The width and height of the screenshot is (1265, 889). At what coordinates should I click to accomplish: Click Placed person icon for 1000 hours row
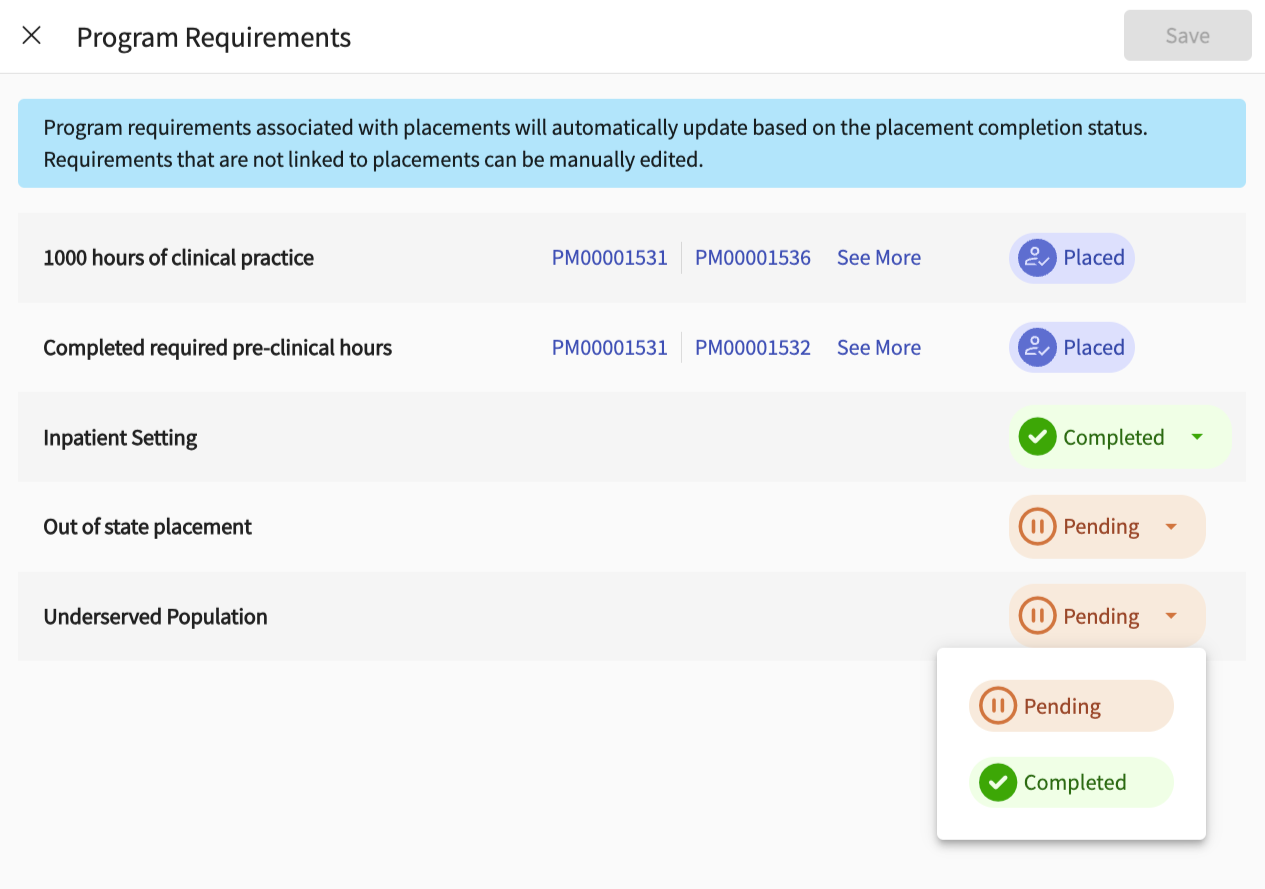coord(1037,258)
